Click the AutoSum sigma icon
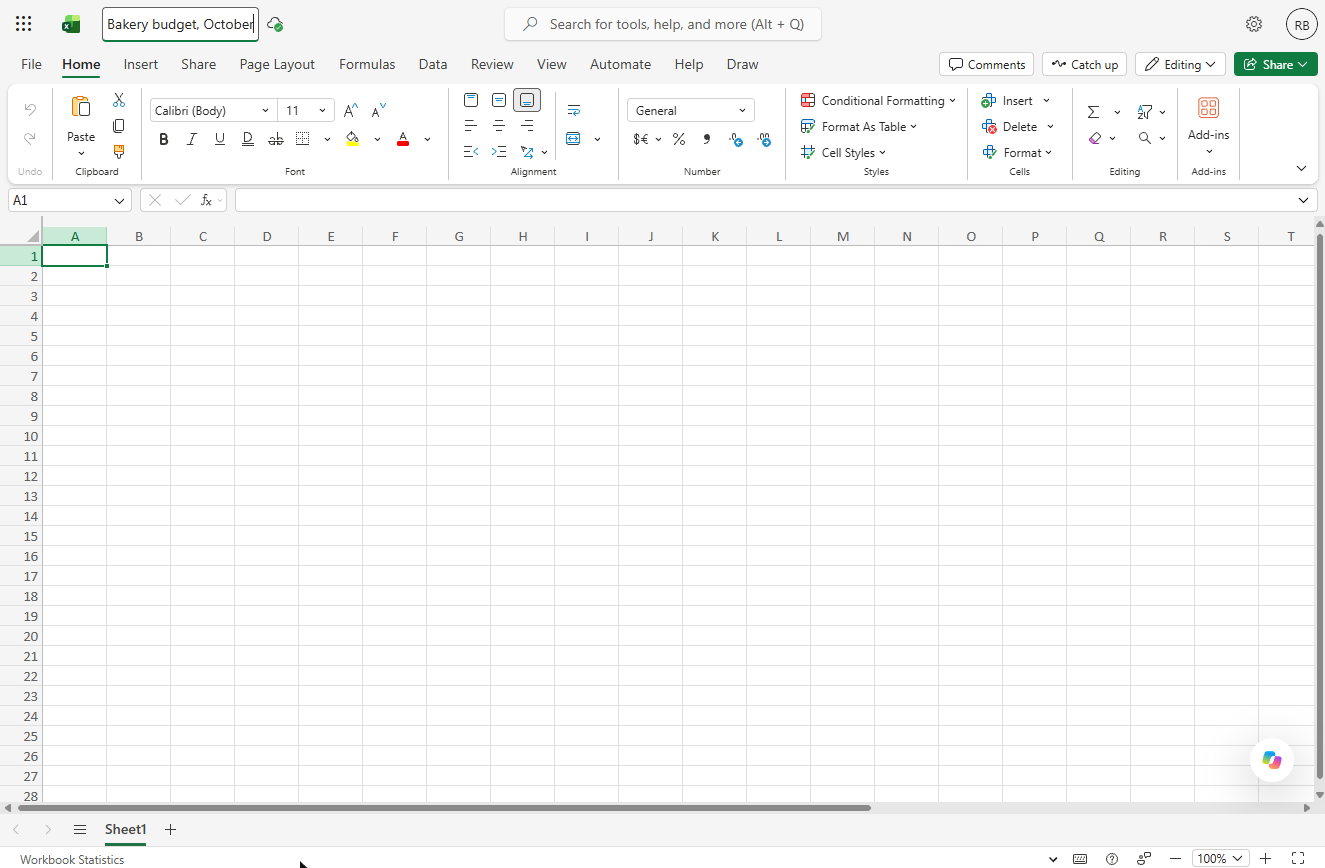 pos(1094,112)
